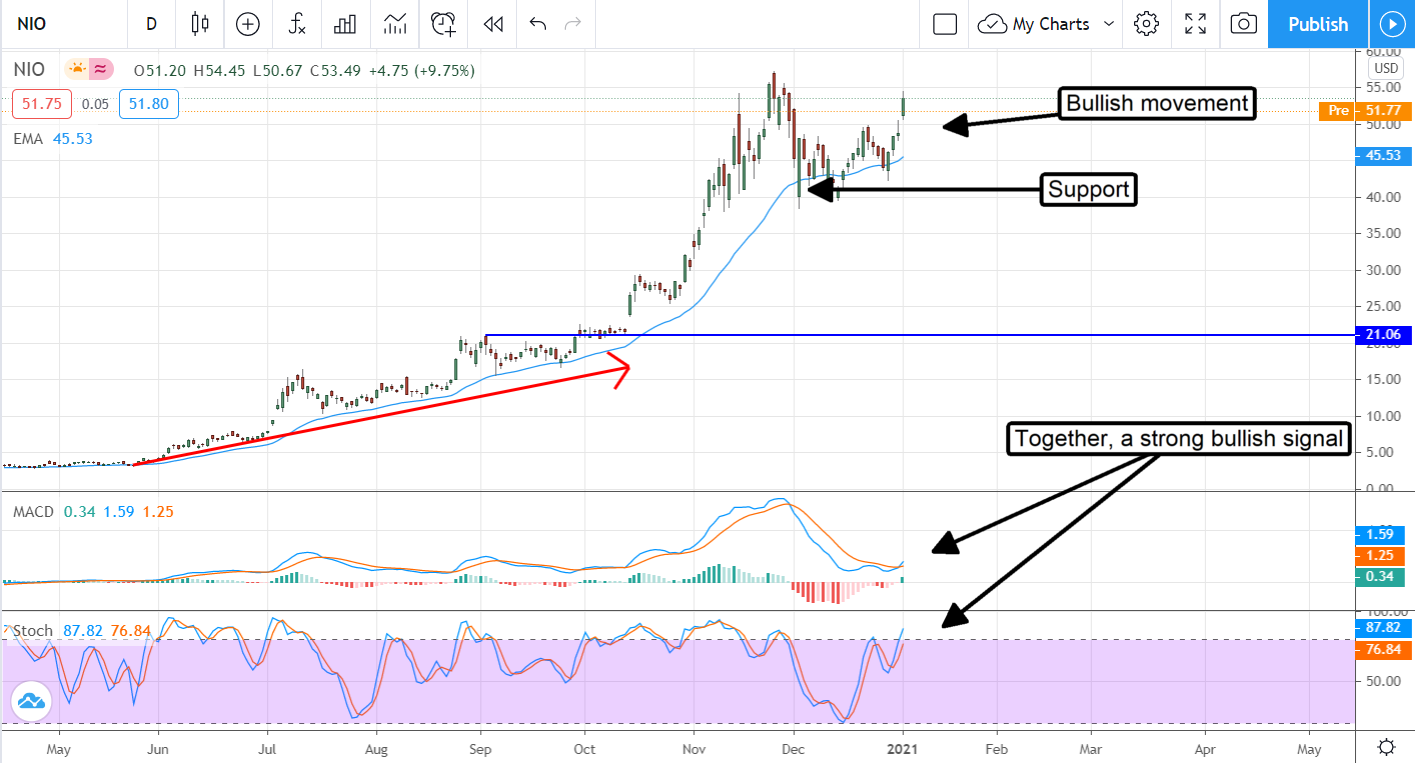Image resolution: width=1415 pixels, height=763 pixels.
Task: Start Bar Replay with the rewind icon
Action: [x=491, y=24]
